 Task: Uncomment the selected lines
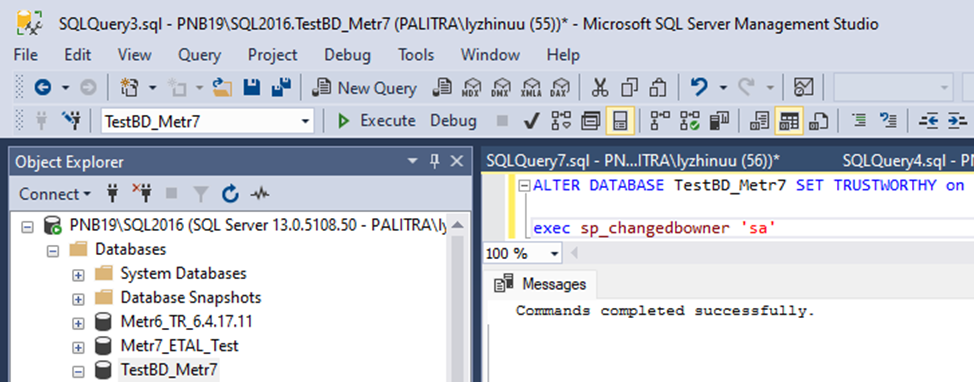[x=889, y=121]
